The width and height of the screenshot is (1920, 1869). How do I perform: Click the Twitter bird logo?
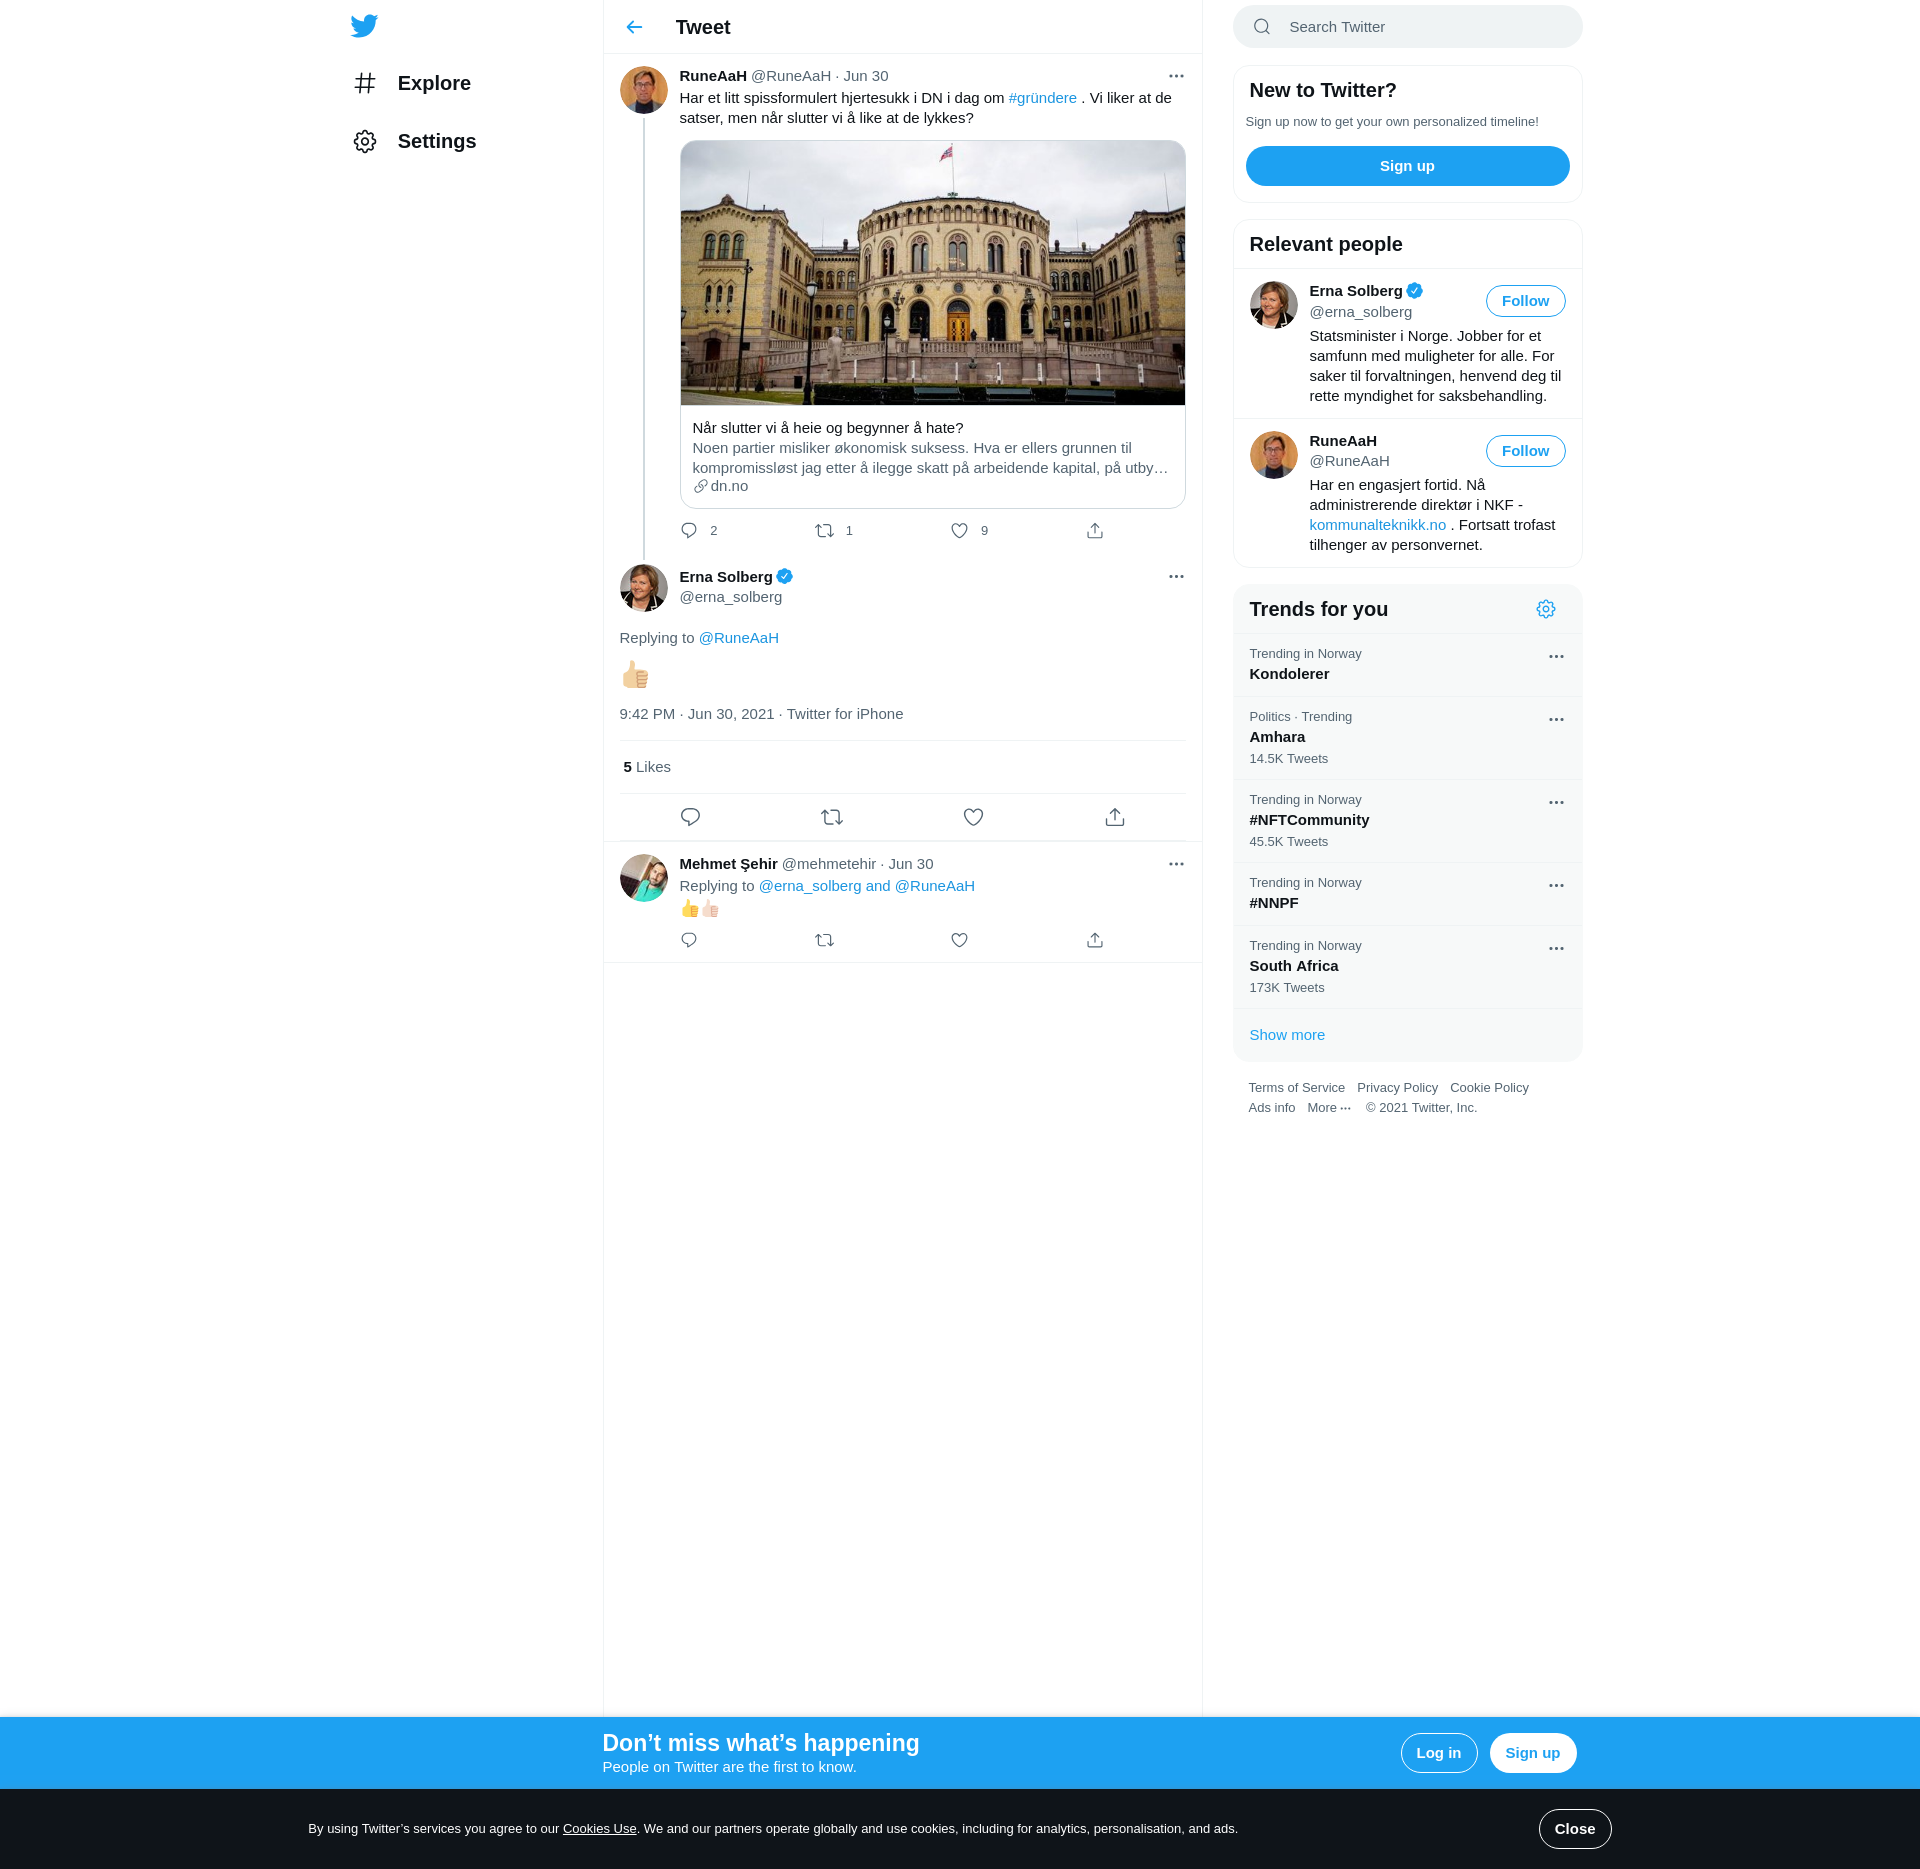point(364,26)
